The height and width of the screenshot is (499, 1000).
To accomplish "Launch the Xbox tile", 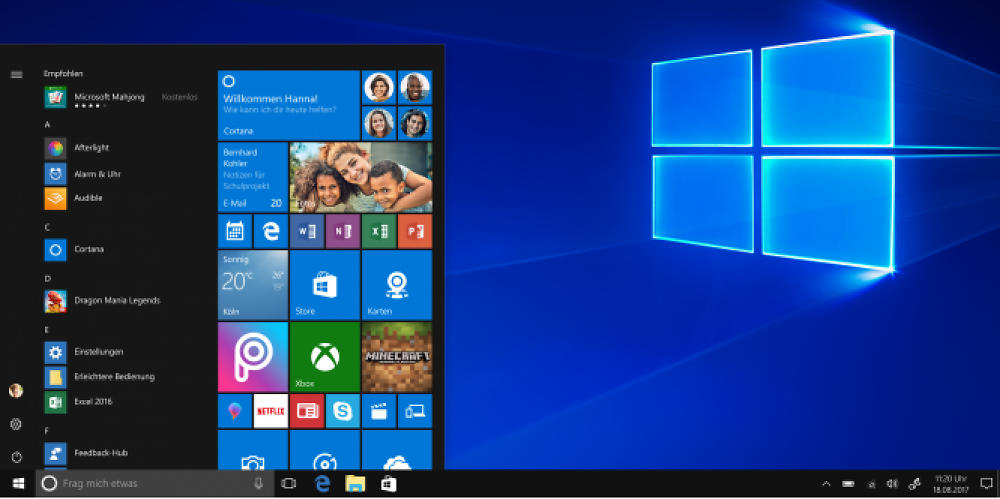I will pos(325,357).
